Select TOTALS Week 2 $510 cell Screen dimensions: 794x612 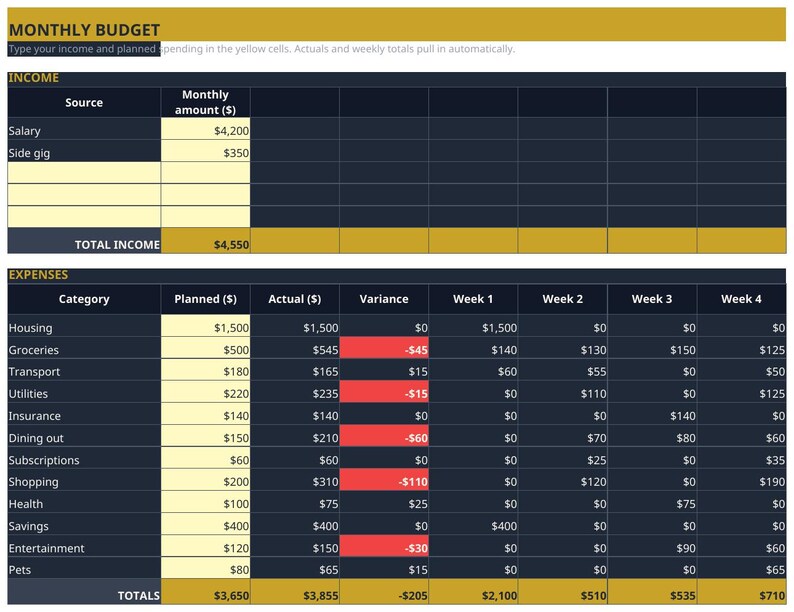point(563,592)
